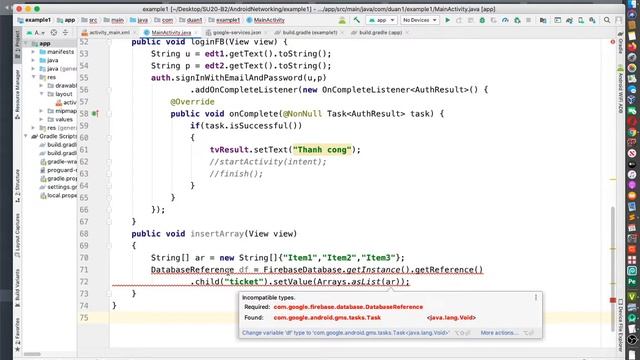Open the Favorites side tab
The width and height of the screenshot is (640, 360).
(x=17, y=334)
